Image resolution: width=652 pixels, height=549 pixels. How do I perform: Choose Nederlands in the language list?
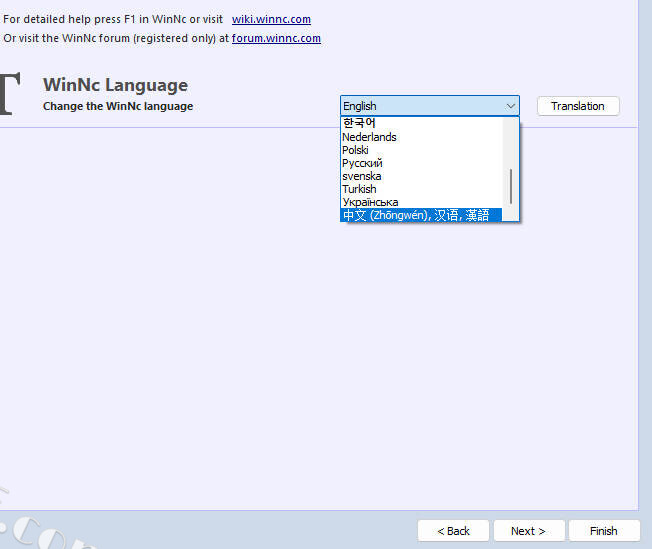pyautogui.click(x=369, y=137)
